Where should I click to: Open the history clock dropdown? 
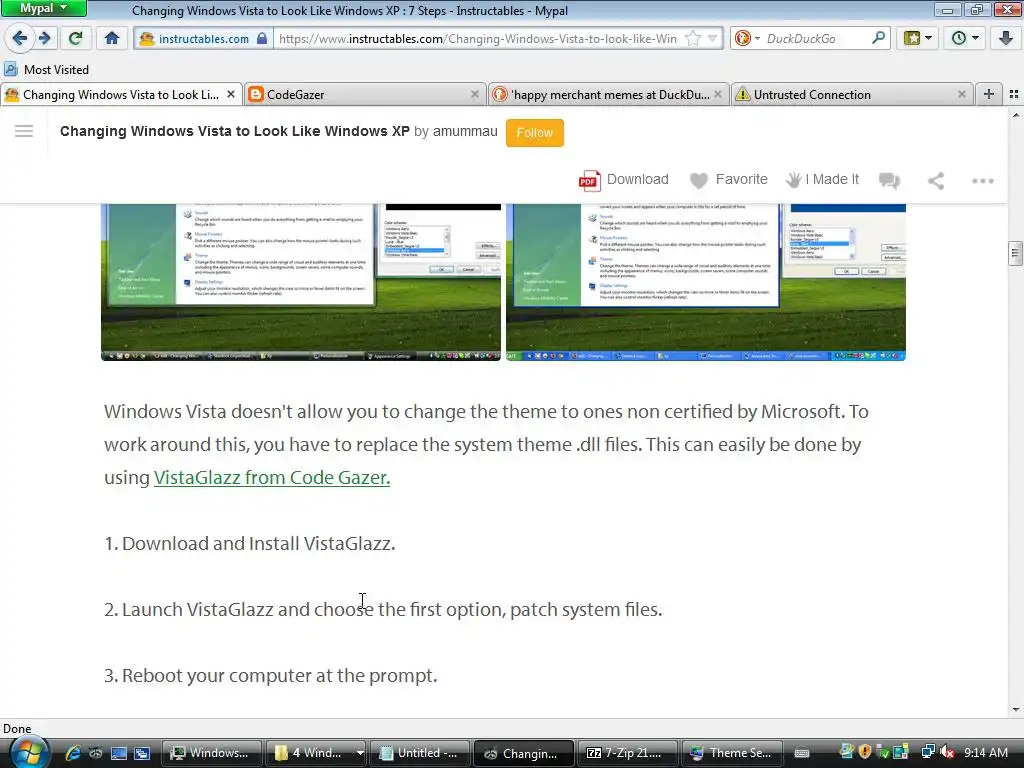(965, 39)
